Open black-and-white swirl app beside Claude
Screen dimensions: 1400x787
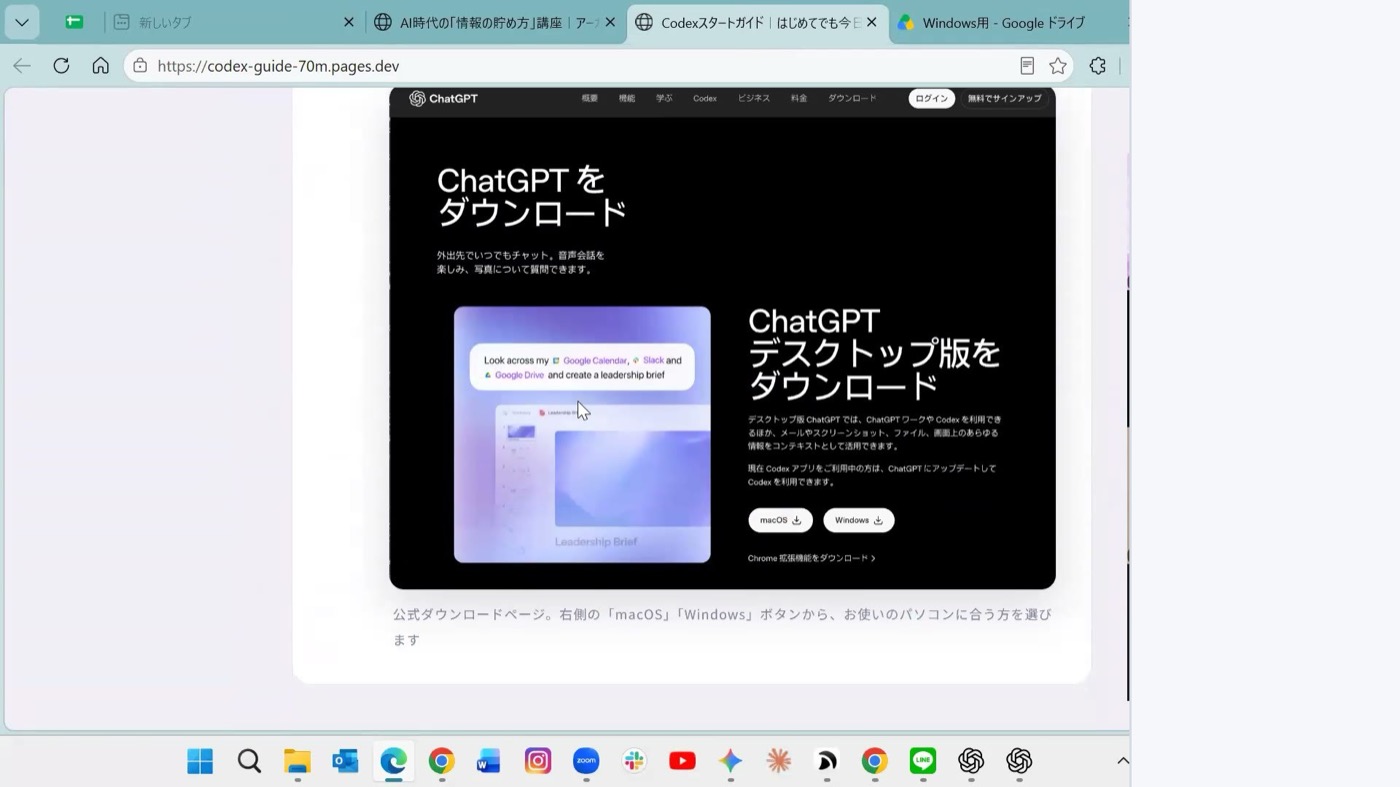(x=827, y=761)
